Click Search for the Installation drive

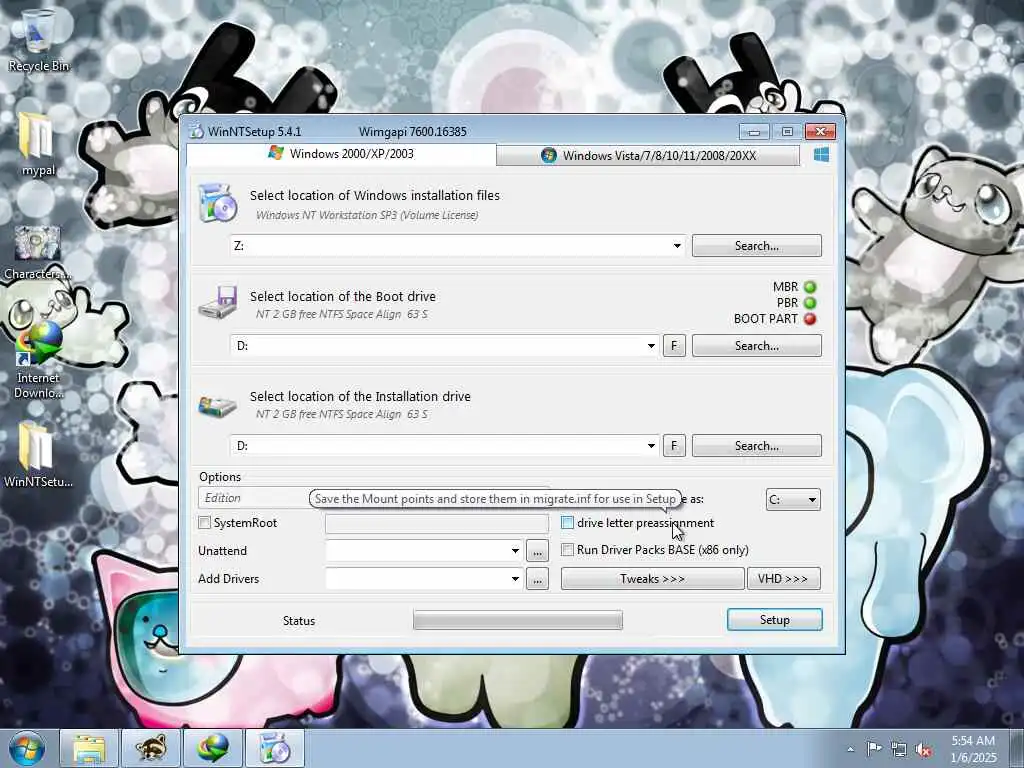(x=757, y=446)
